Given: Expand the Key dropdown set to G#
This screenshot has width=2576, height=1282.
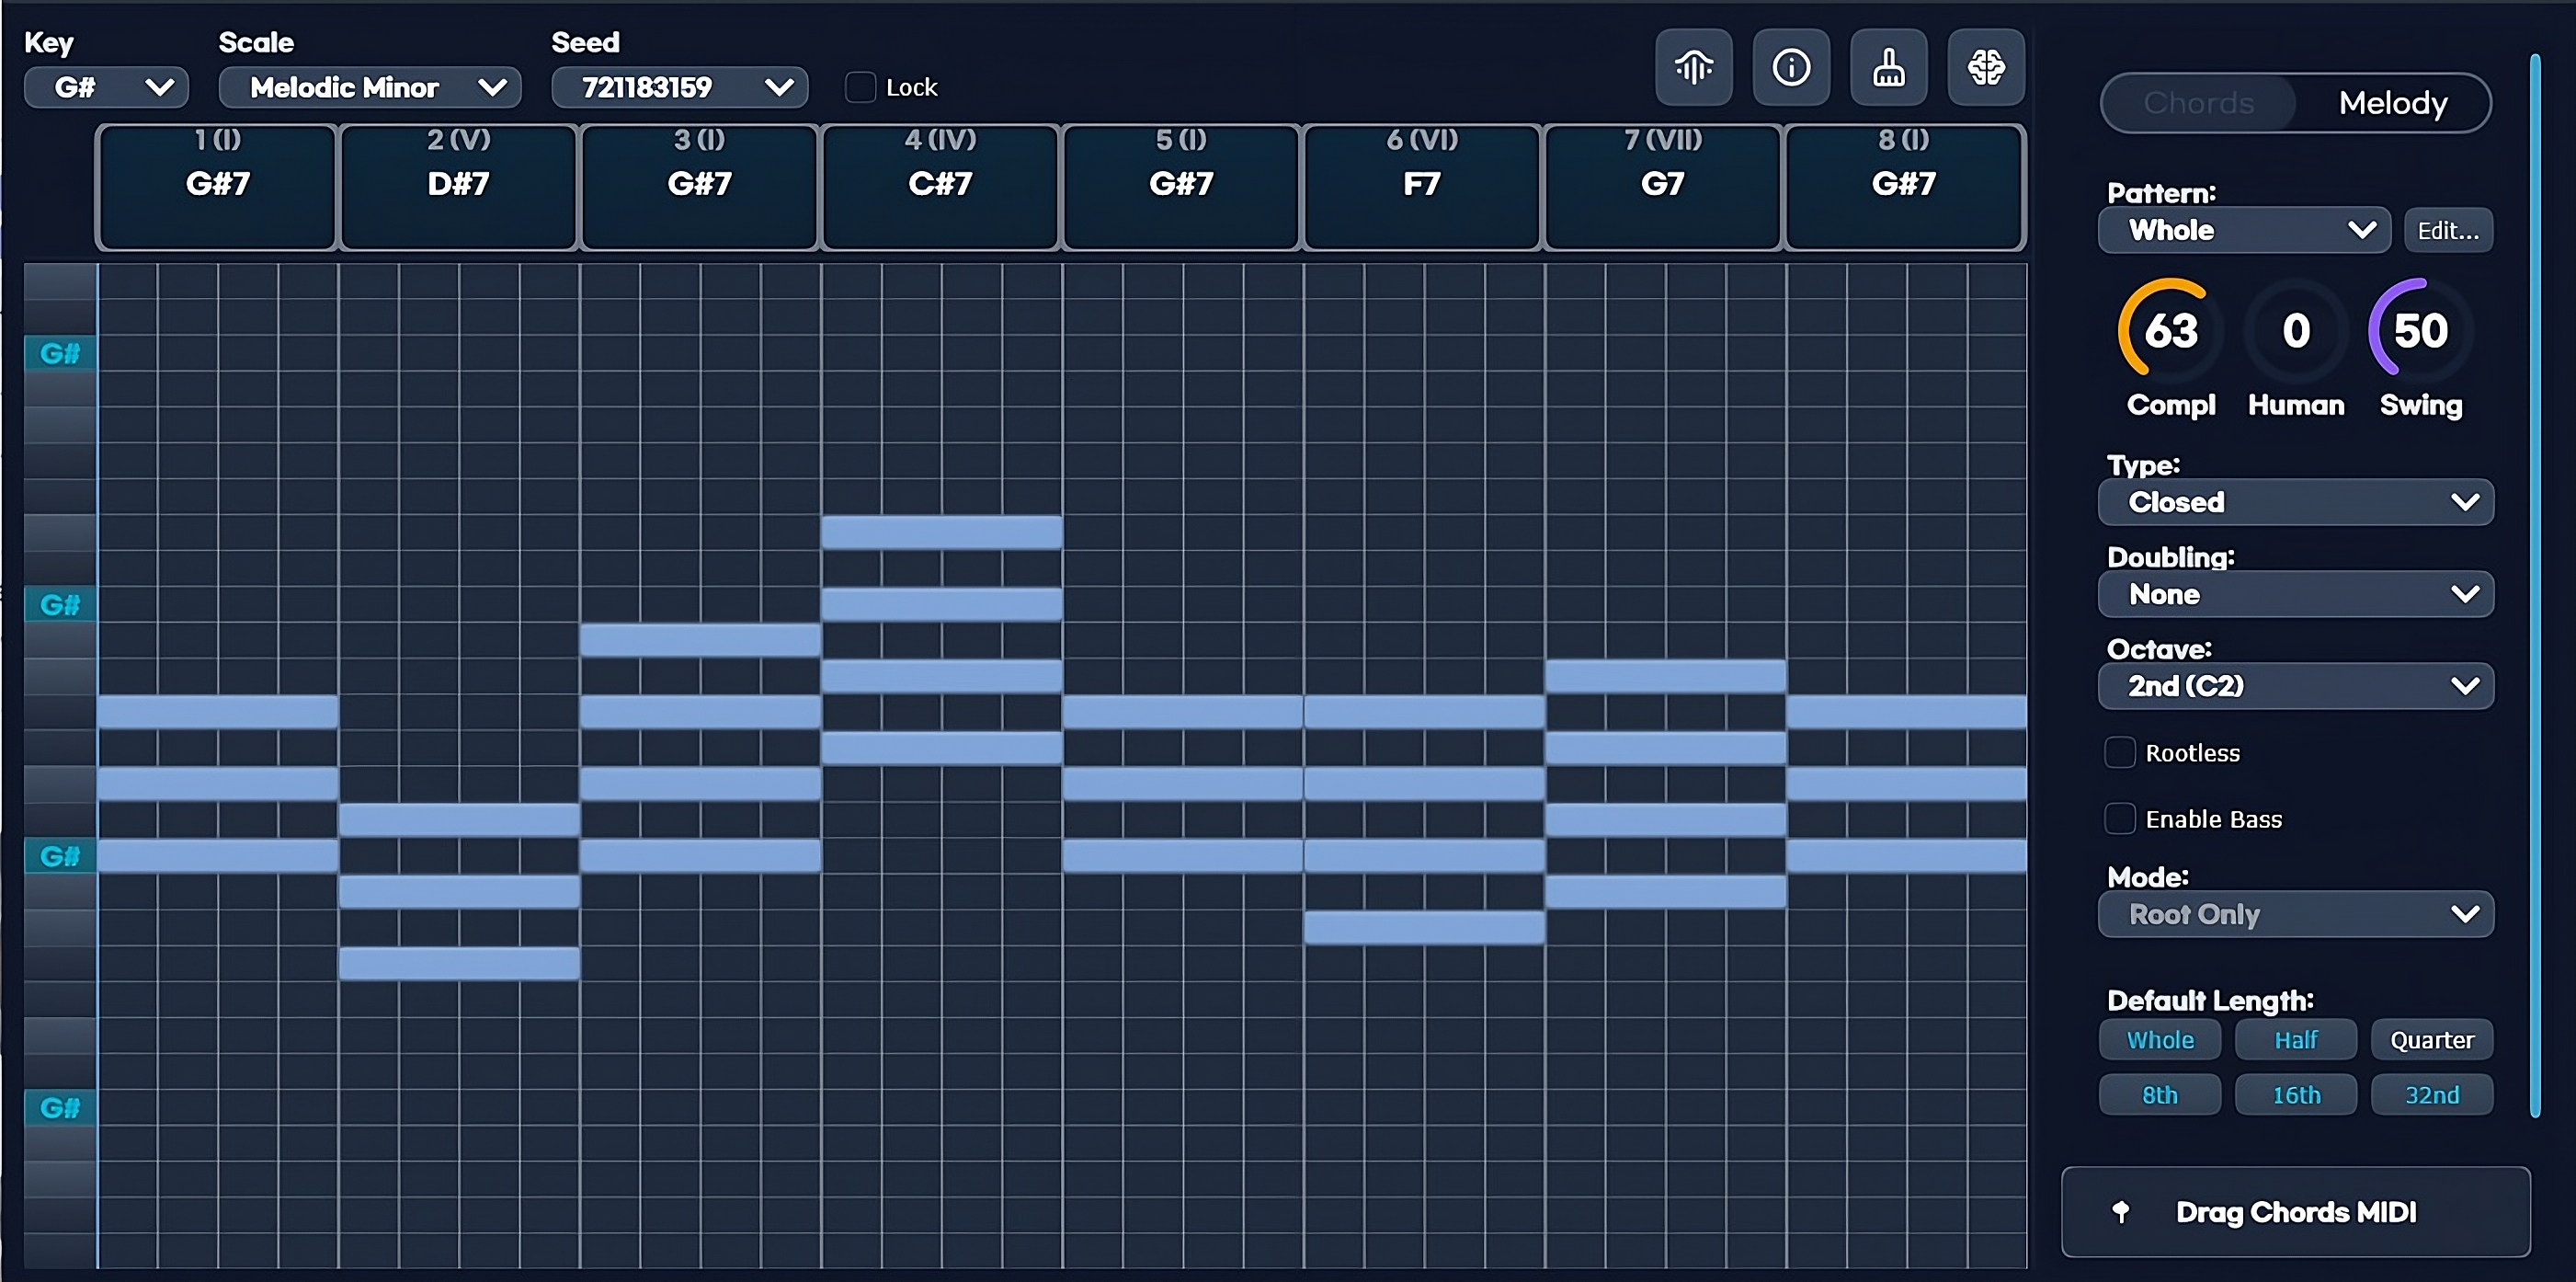Looking at the screenshot, I should point(105,87).
